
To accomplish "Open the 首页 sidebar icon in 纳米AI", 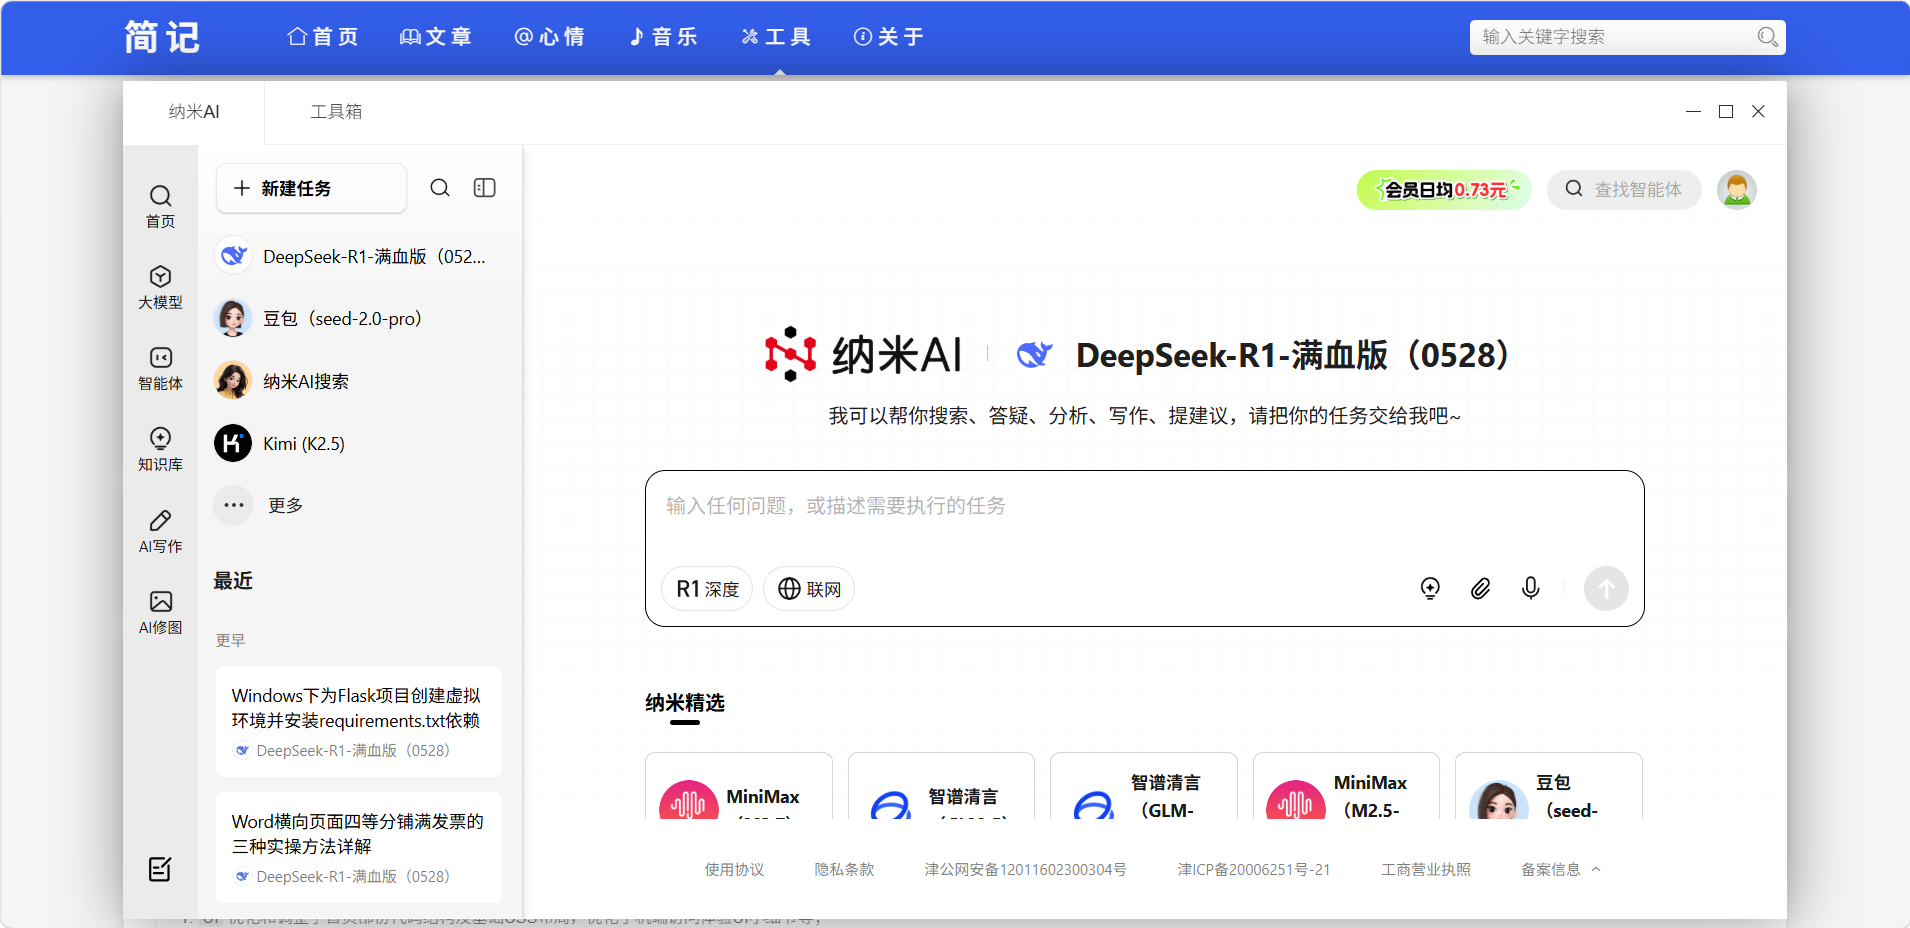I will pos(160,206).
